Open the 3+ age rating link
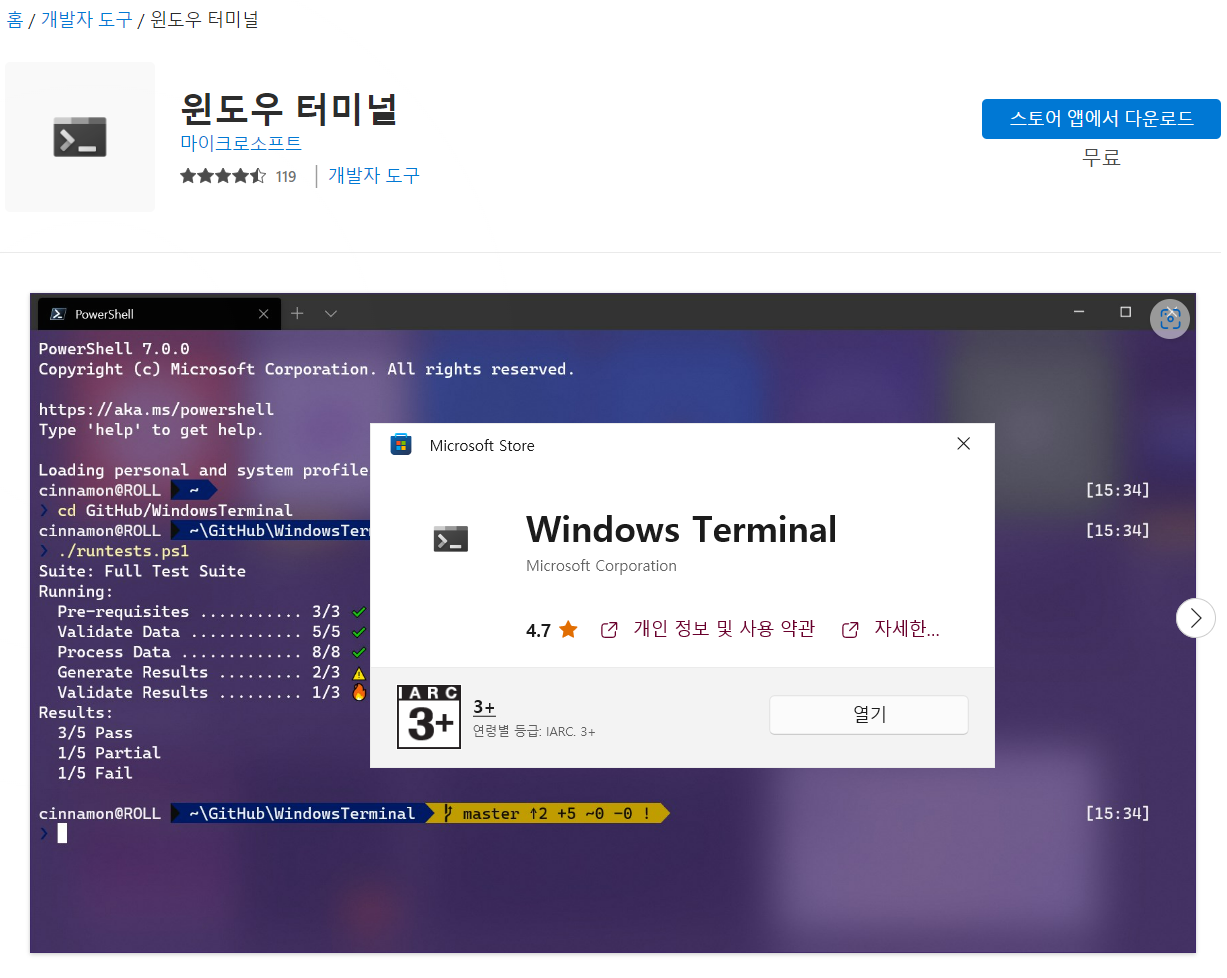Viewport: 1227px width, 978px height. coord(484,707)
